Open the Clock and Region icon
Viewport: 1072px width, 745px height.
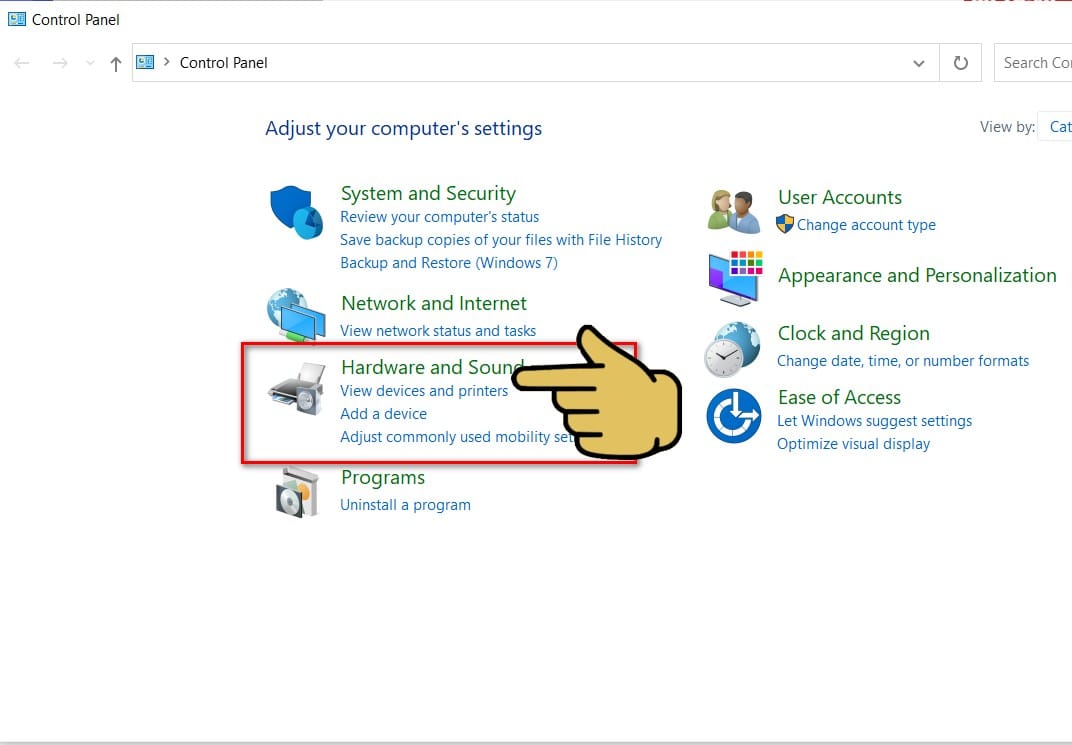(732, 349)
